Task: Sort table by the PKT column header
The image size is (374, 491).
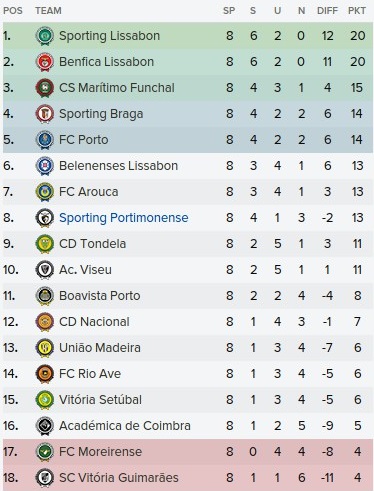Action: point(357,11)
